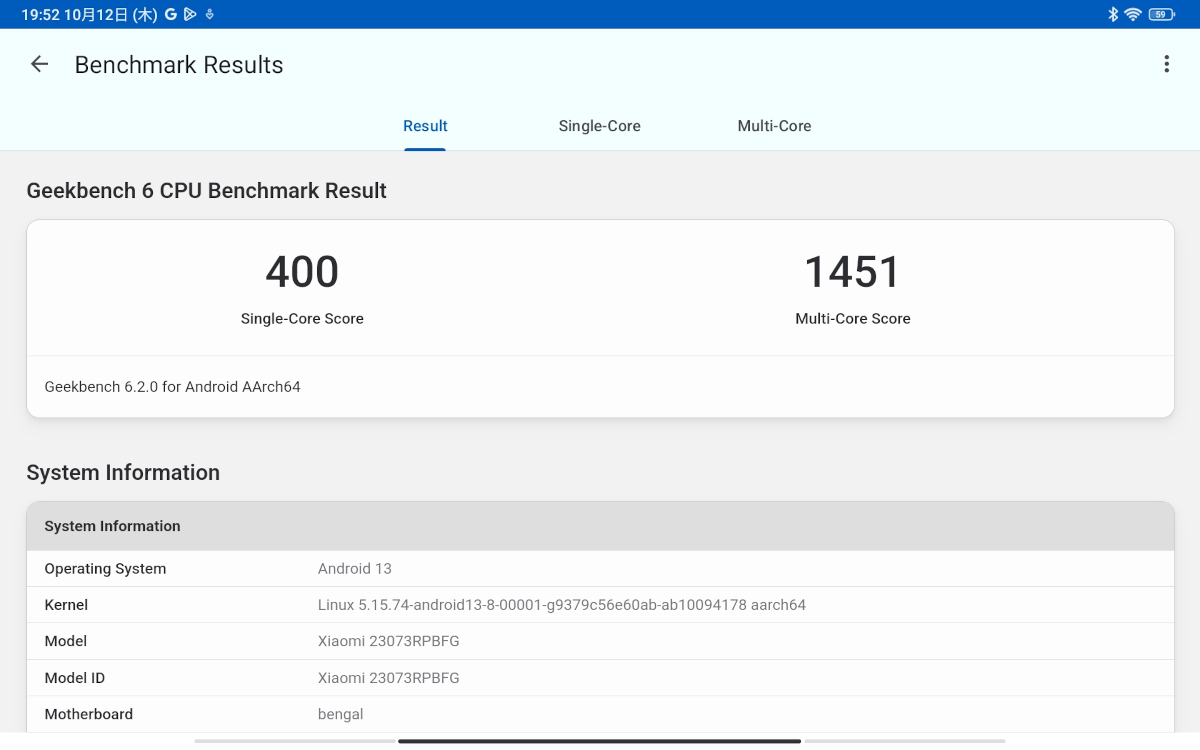Tap the Model row label
This screenshot has width=1200, height=750.
[66, 641]
